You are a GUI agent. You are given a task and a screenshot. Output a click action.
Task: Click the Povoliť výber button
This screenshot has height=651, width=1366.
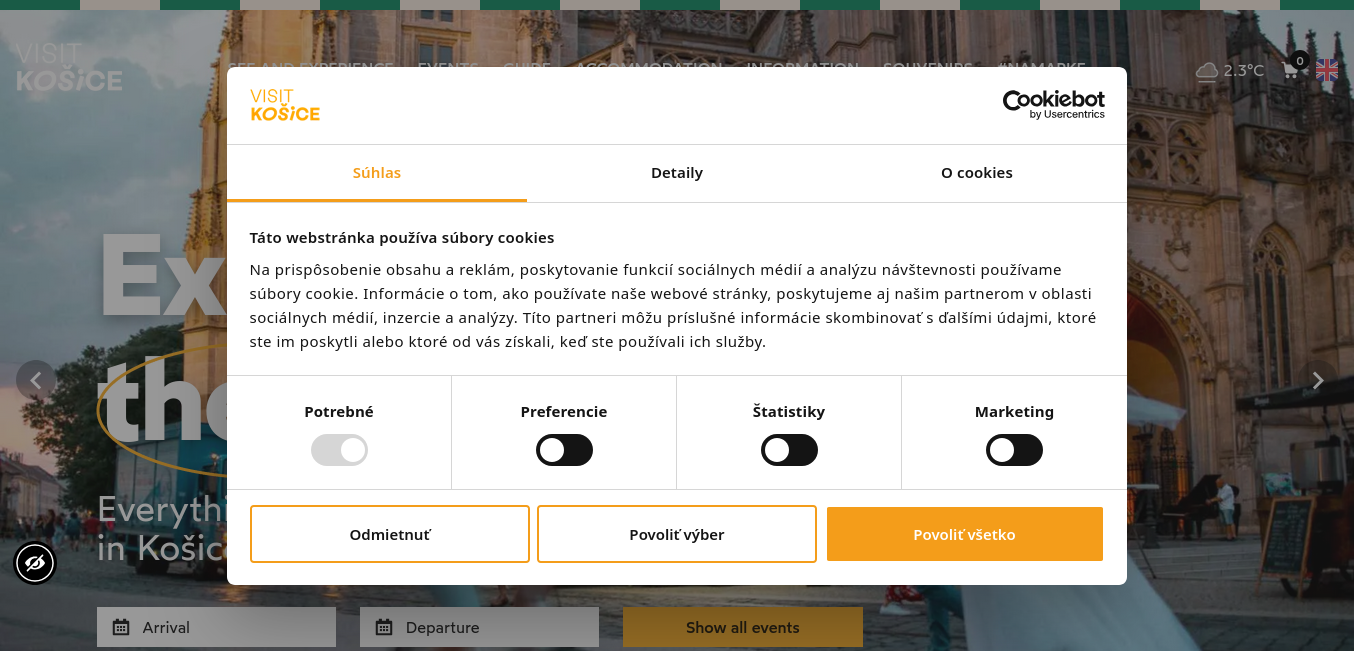coord(677,534)
